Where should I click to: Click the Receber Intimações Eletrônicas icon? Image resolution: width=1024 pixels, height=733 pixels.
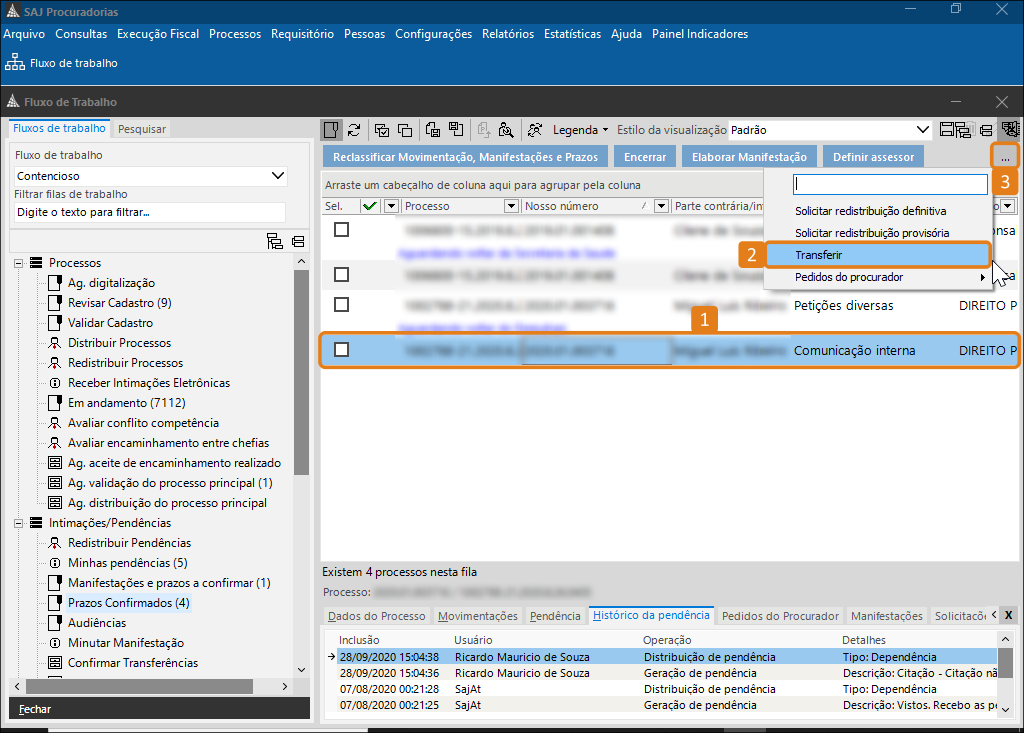point(56,383)
